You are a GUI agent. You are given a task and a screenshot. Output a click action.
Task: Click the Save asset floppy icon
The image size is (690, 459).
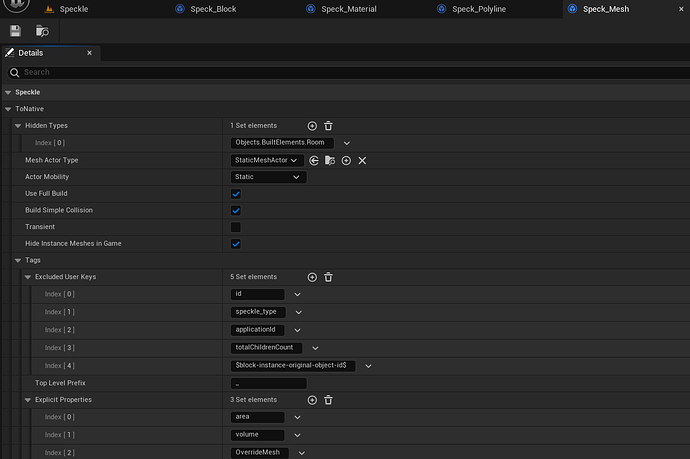click(15, 31)
